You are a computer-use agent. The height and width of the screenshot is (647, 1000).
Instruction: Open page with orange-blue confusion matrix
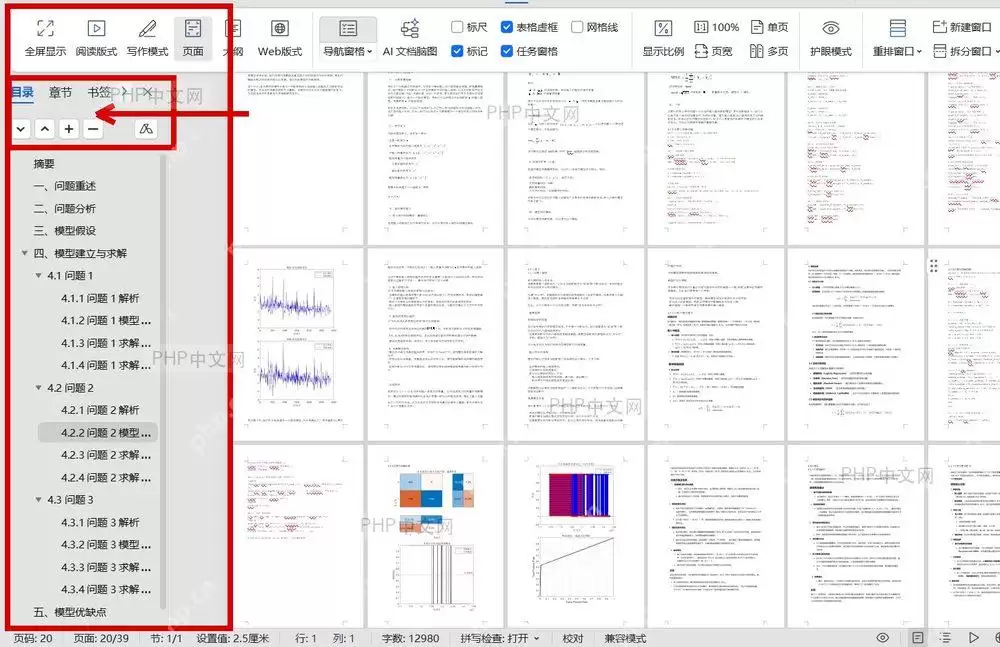pos(435,537)
